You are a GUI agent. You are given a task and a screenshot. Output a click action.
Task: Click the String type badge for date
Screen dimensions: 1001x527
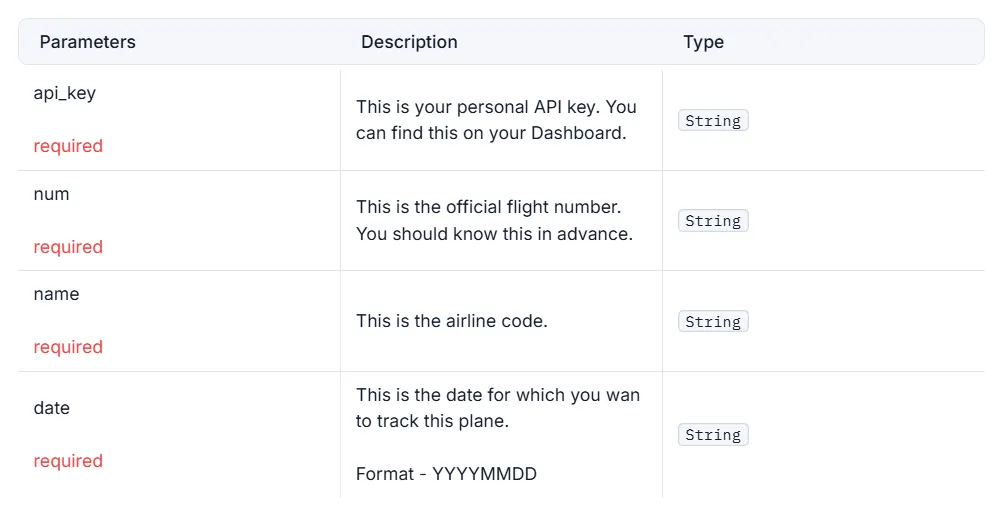tap(713, 434)
